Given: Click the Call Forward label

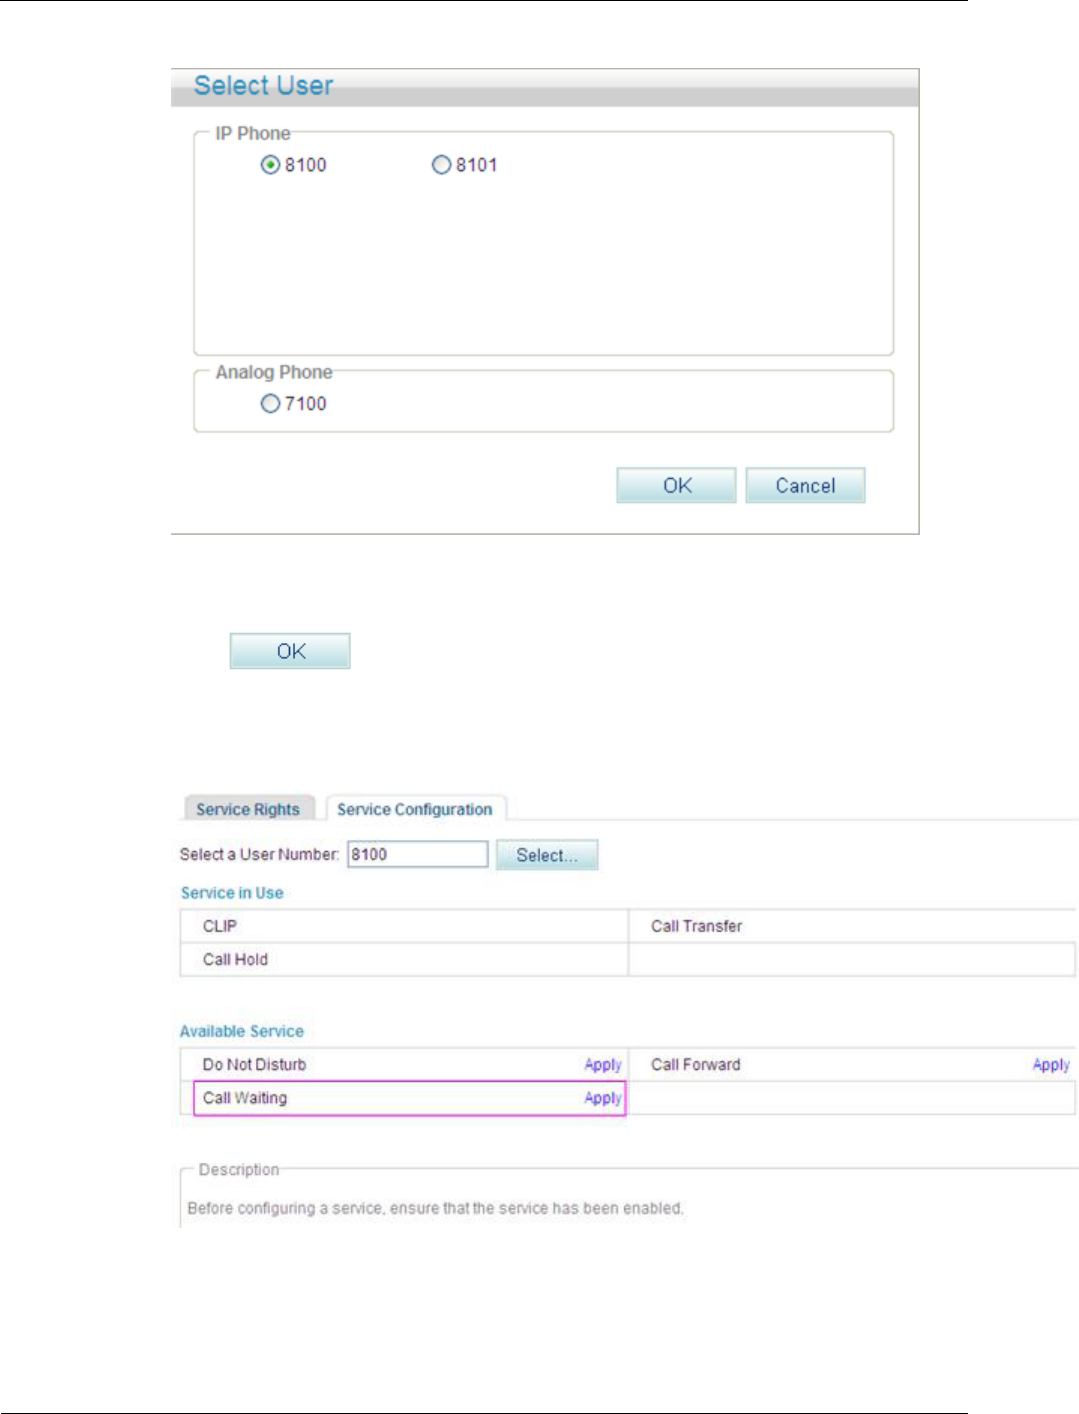Looking at the screenshot, I should click(696, 1065).
